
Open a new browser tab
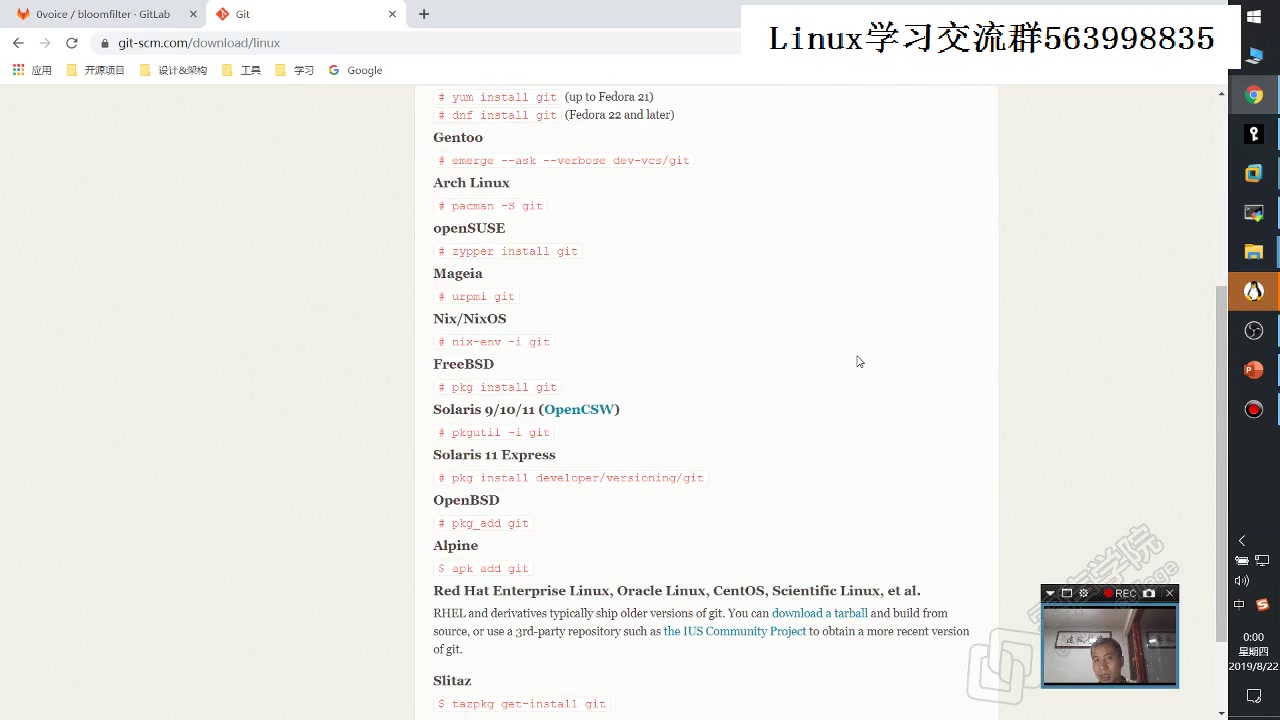424,14
